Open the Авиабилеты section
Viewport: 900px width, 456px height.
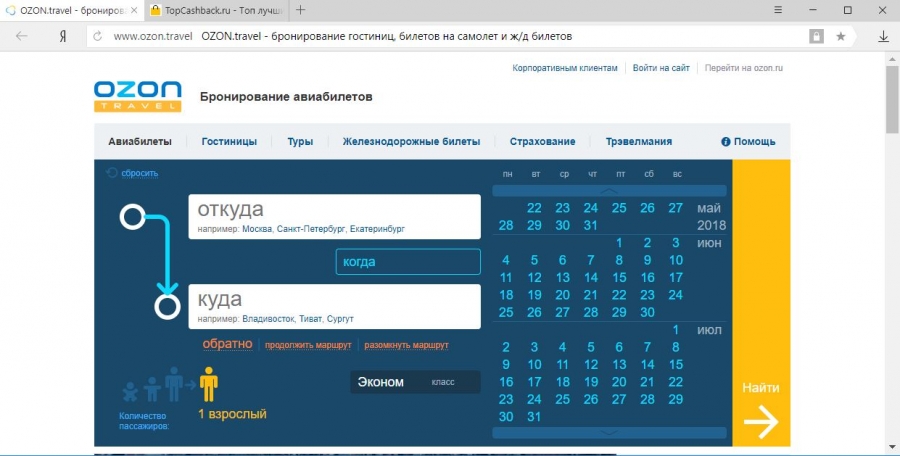point(140,141)
